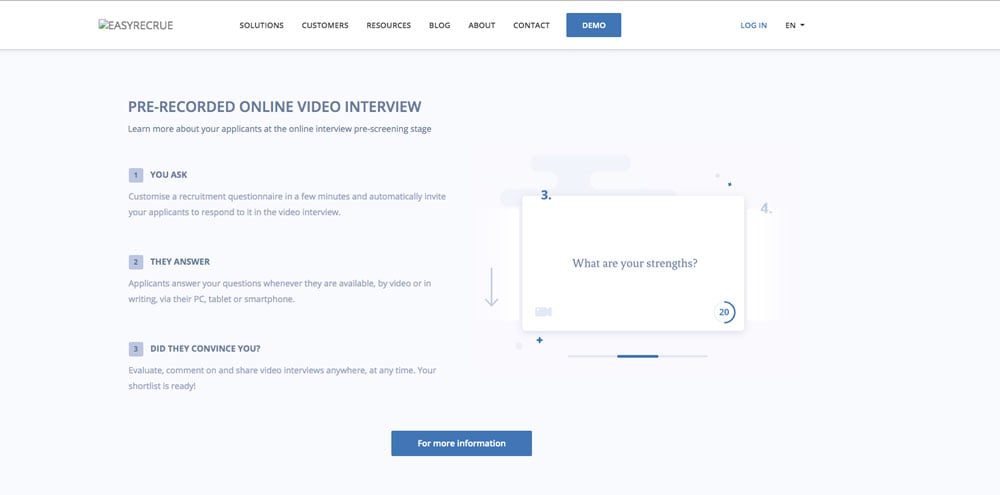Select step 3 number badge
The width and height of the screenshot is (1000, 495).
[136, 350]
